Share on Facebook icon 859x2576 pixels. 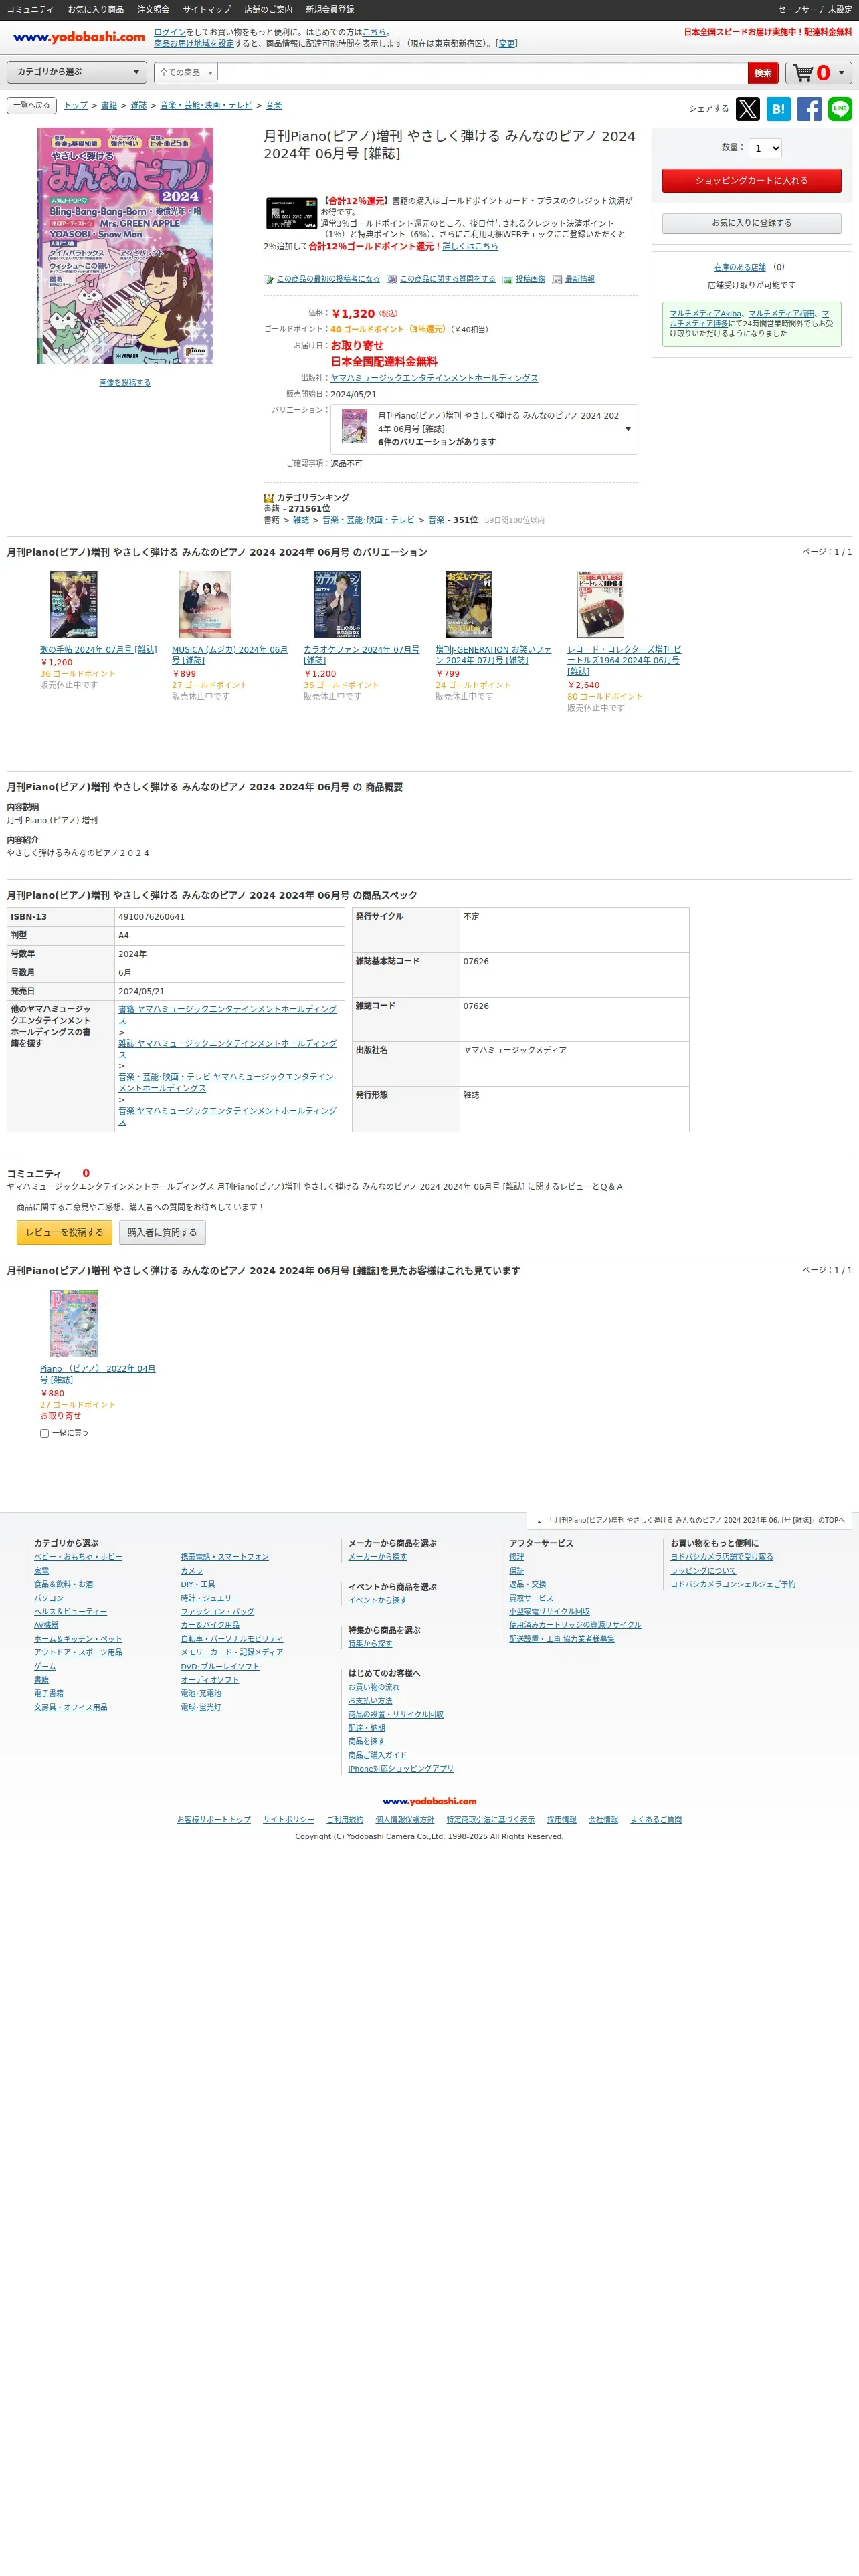point(809,109)
